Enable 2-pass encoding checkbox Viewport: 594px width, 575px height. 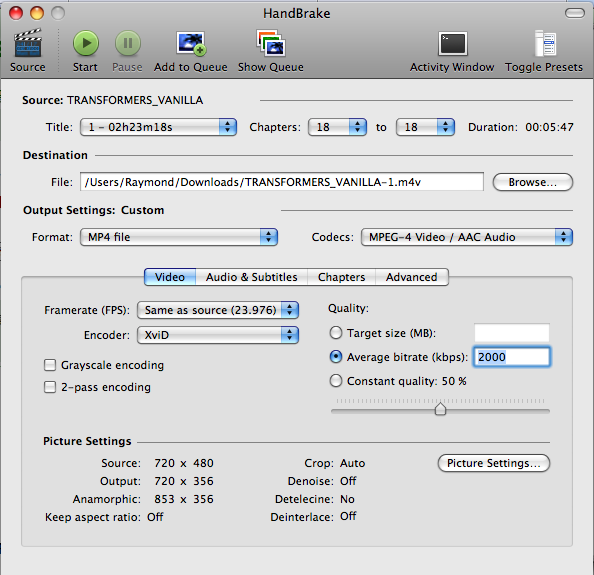pos(50,387)
